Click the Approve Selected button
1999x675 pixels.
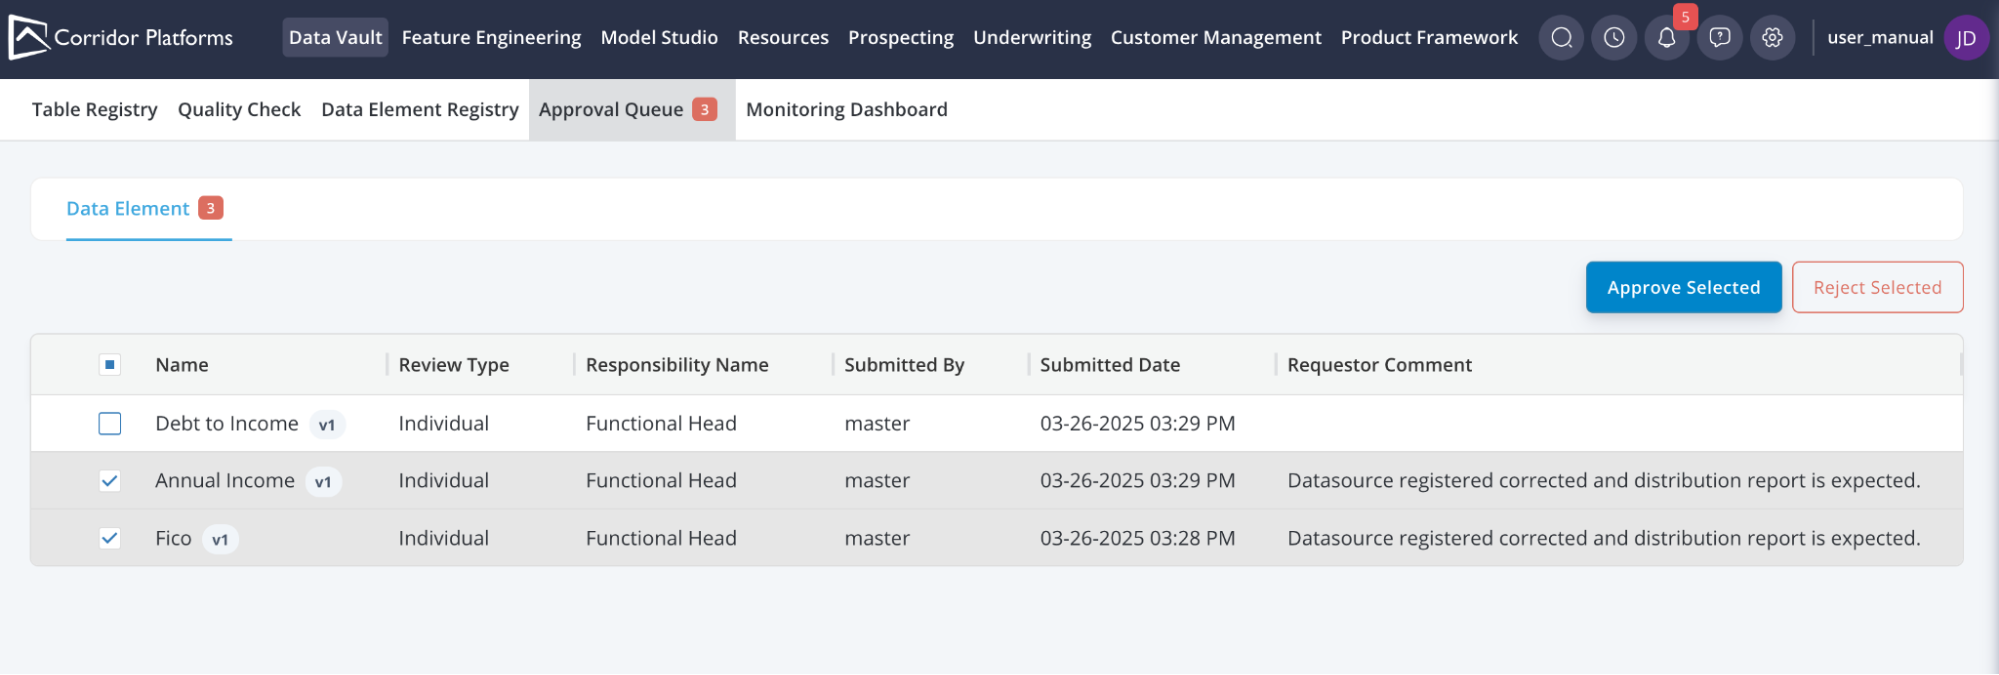pos(1683,288)
